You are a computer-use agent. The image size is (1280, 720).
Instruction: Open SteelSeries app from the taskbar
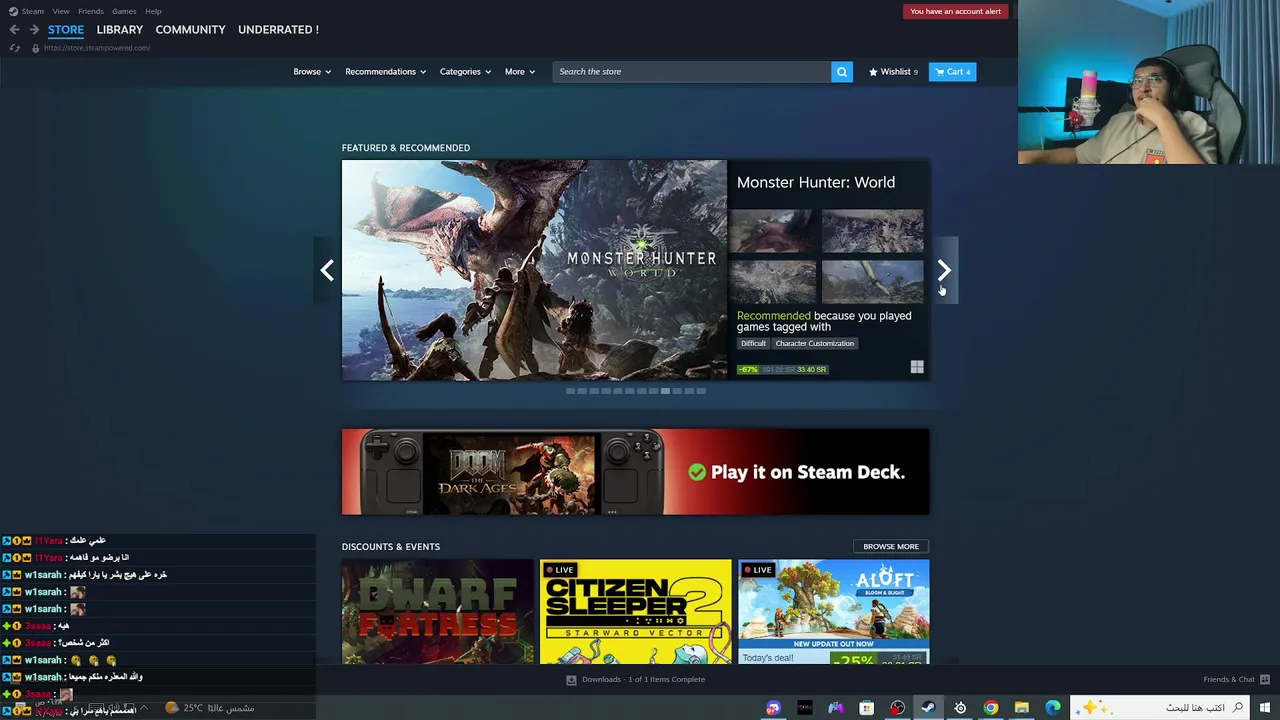[960, 708]
